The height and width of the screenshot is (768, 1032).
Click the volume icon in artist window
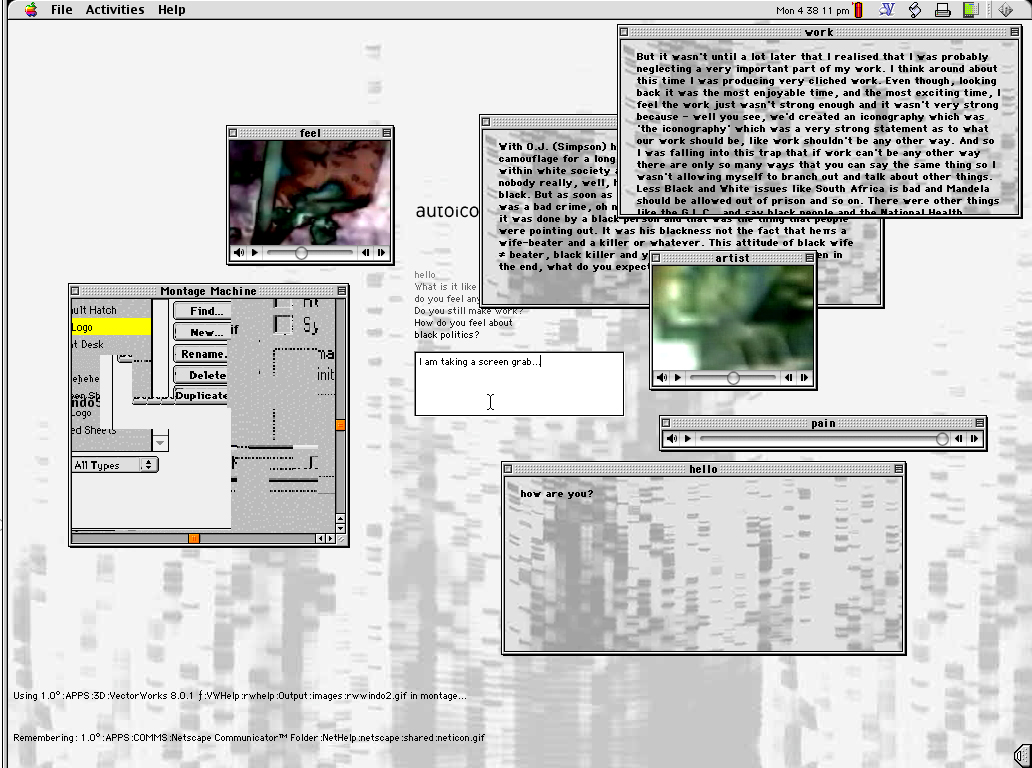[662, 378]
